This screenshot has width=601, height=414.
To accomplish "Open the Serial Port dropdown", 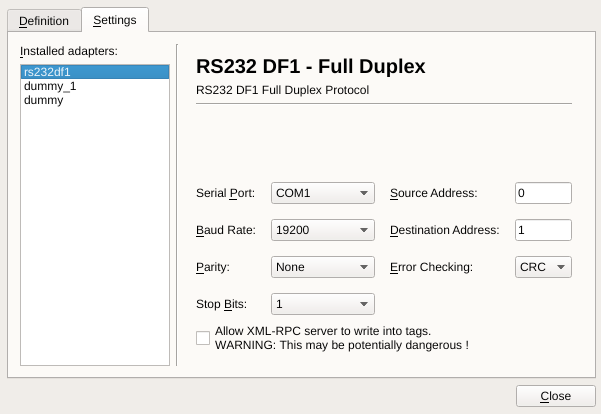I will click(x=322, y=193).
